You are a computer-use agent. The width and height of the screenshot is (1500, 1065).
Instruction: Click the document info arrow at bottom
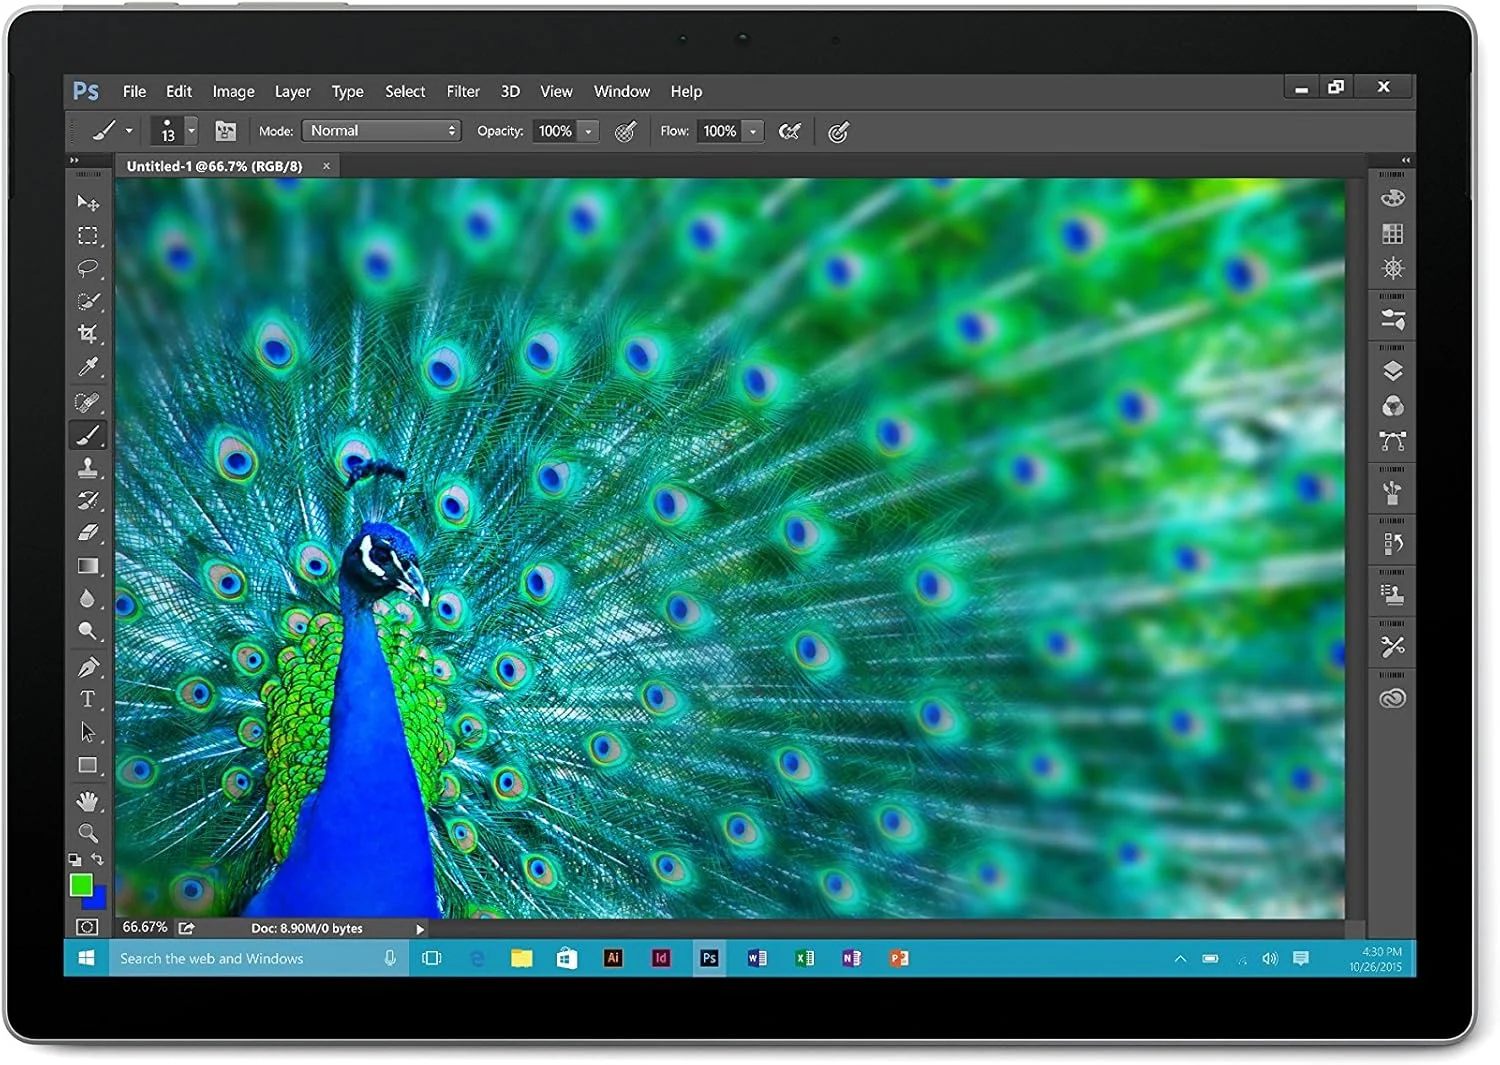click(x=419, y=928)
